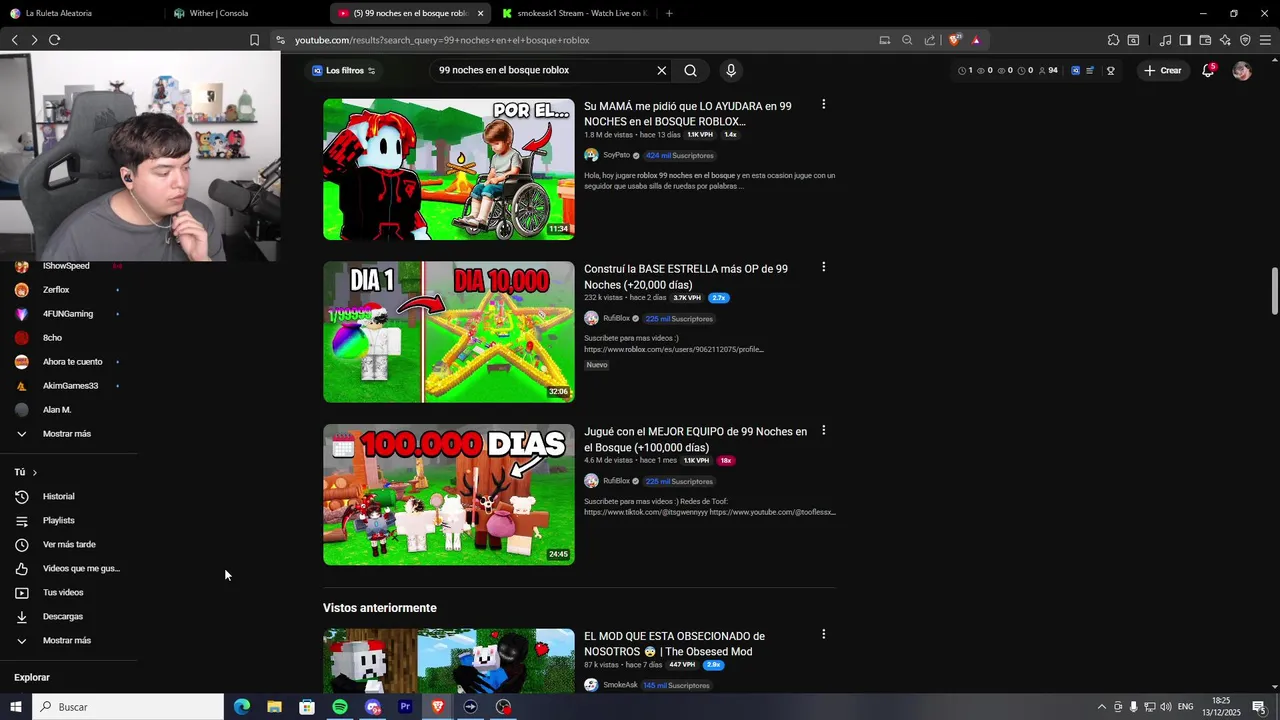1280x720 pixels.
Task: Open AkimGames33 subscription channel
Action: [70, 386]
